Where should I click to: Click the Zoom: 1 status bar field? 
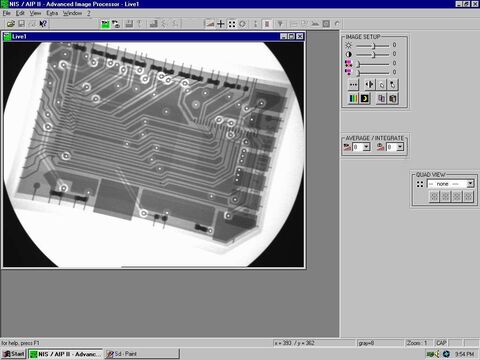418,343
